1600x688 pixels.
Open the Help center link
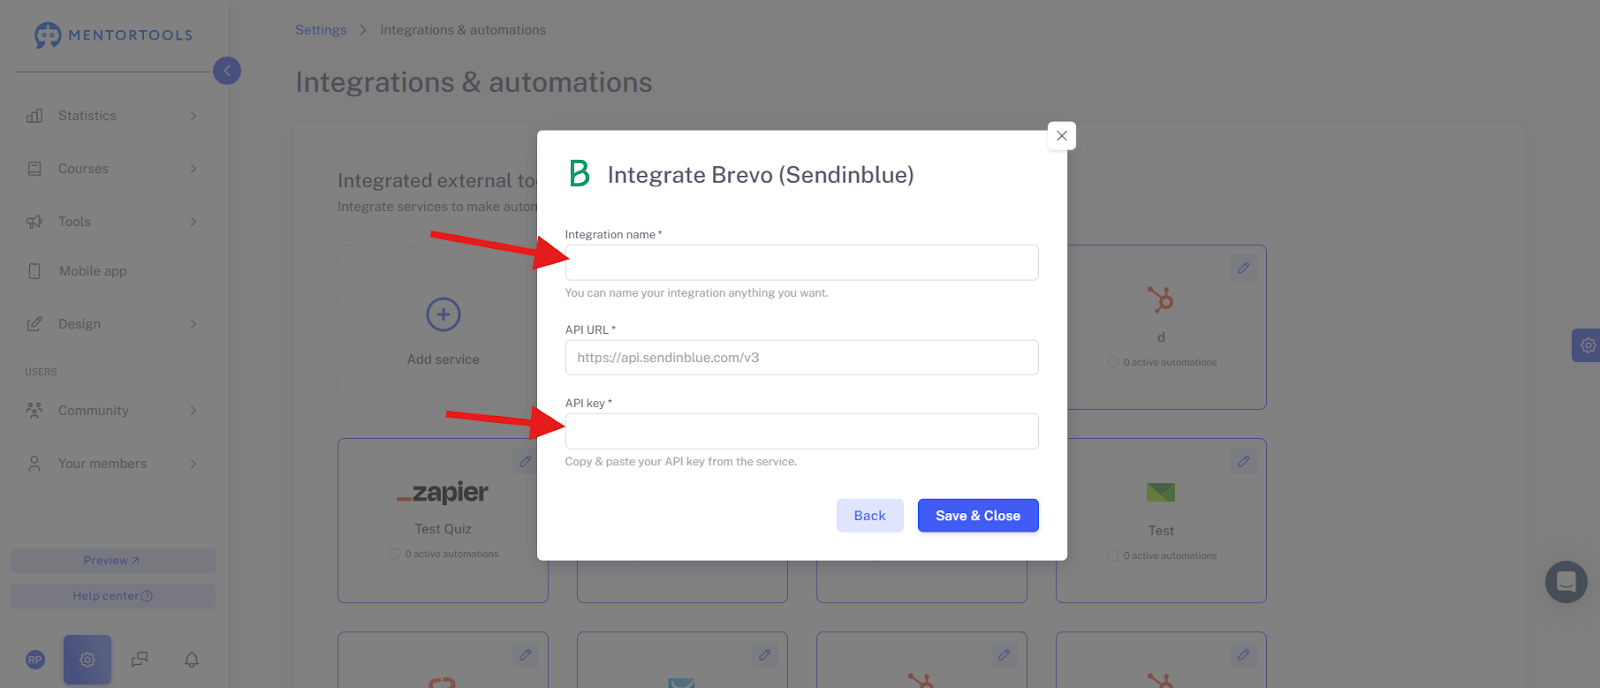point(113,596)
